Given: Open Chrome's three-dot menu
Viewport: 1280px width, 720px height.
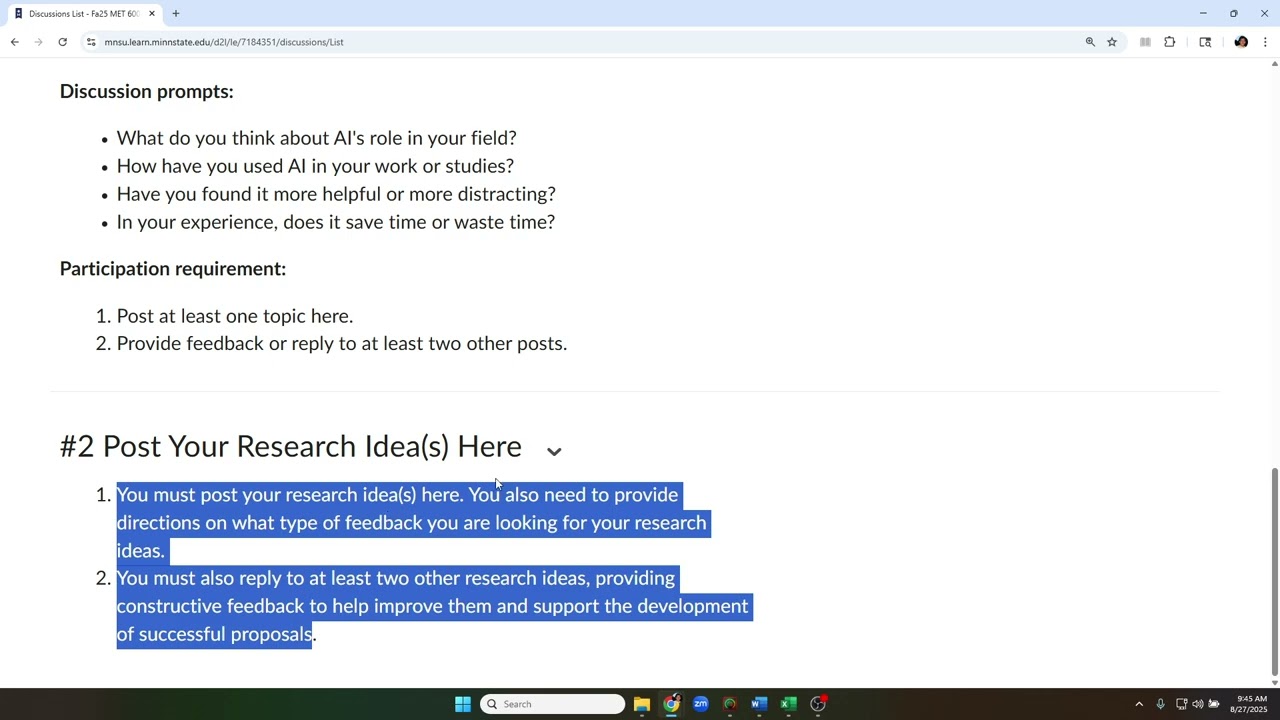Looking at the screenshot, I should (x=1265, y=42).
